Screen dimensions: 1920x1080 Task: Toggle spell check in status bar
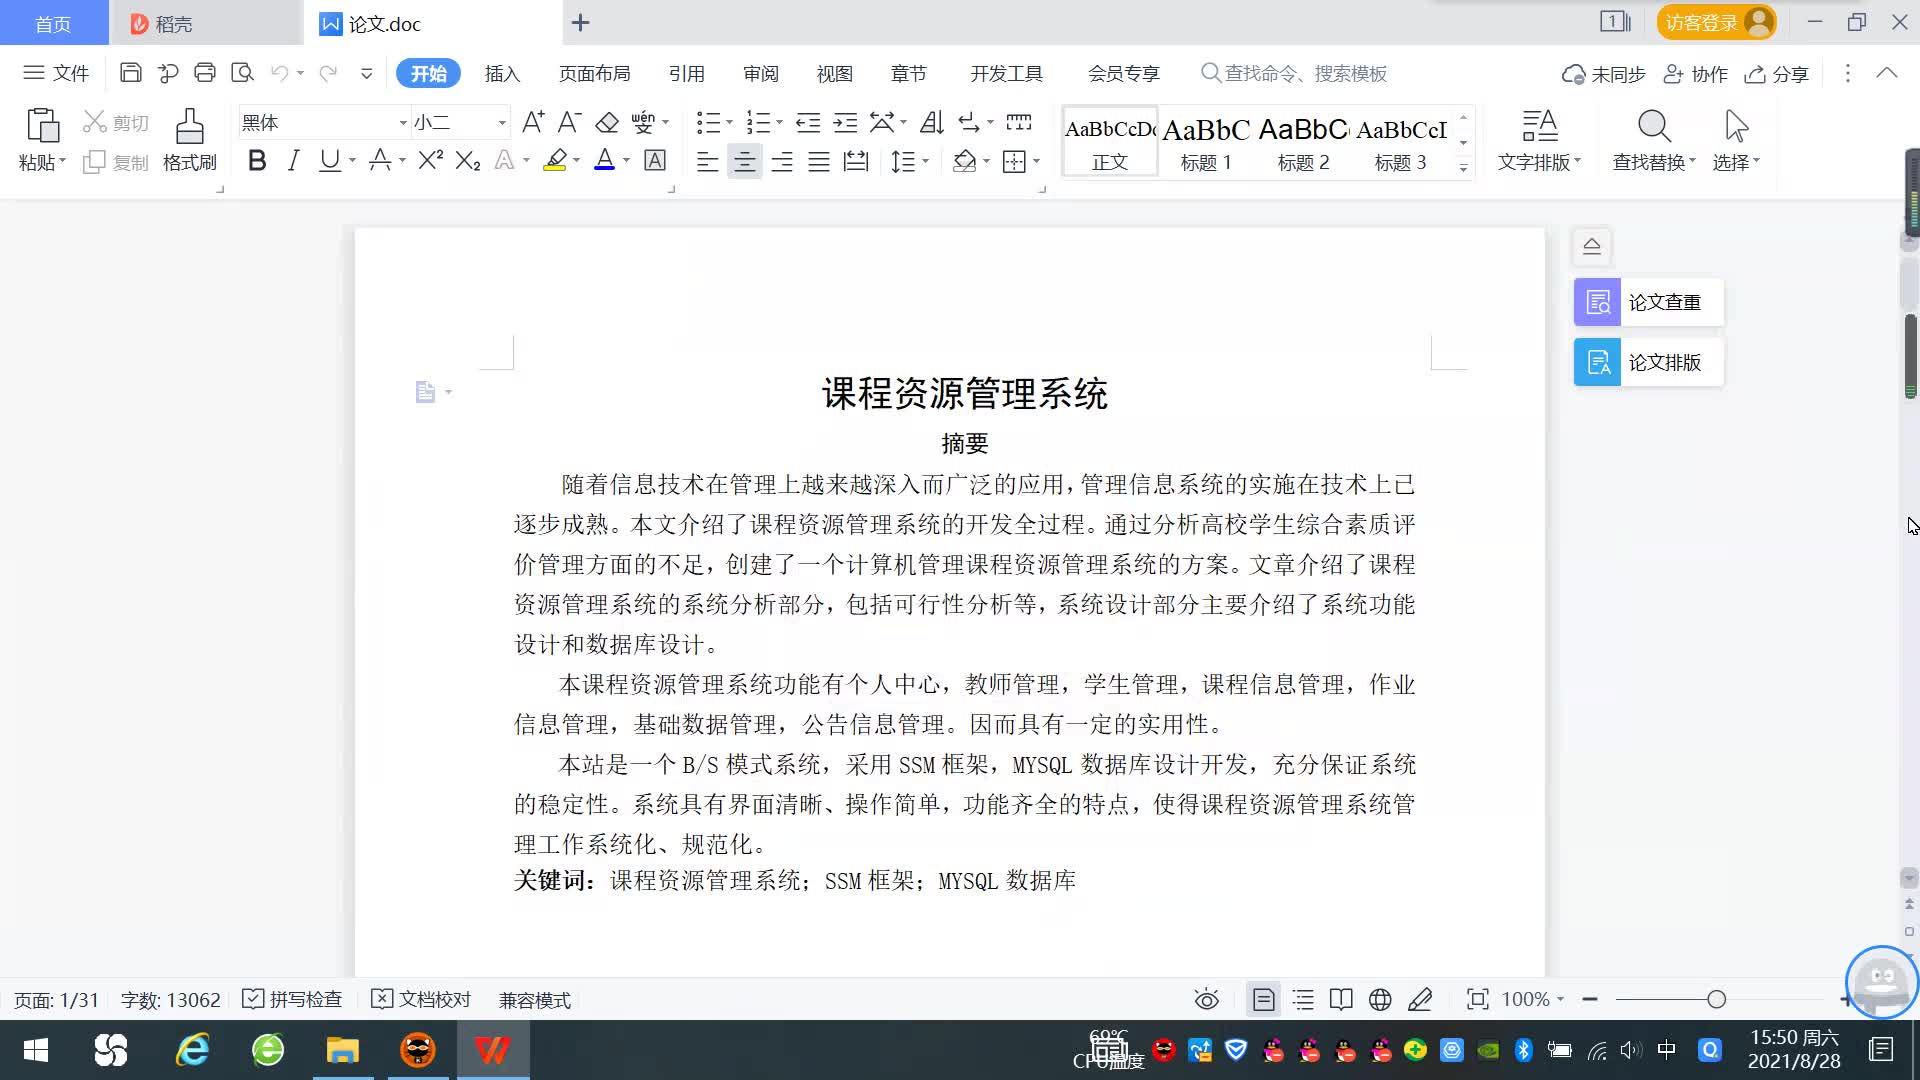293,1000
